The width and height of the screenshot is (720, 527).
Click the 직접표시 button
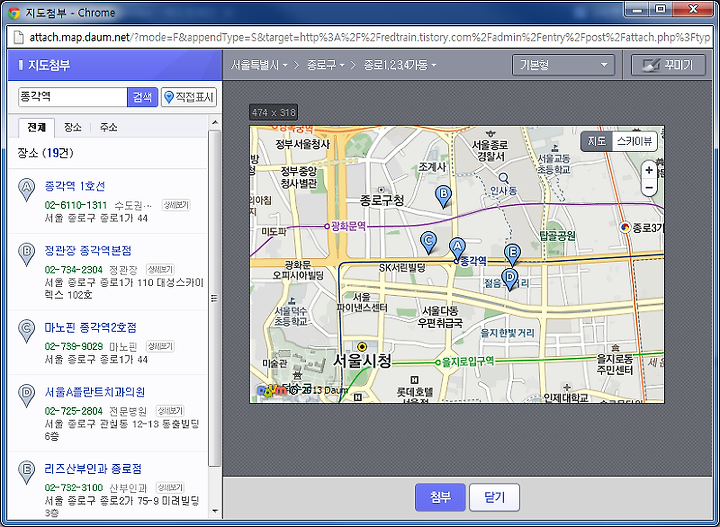[189, 97]
